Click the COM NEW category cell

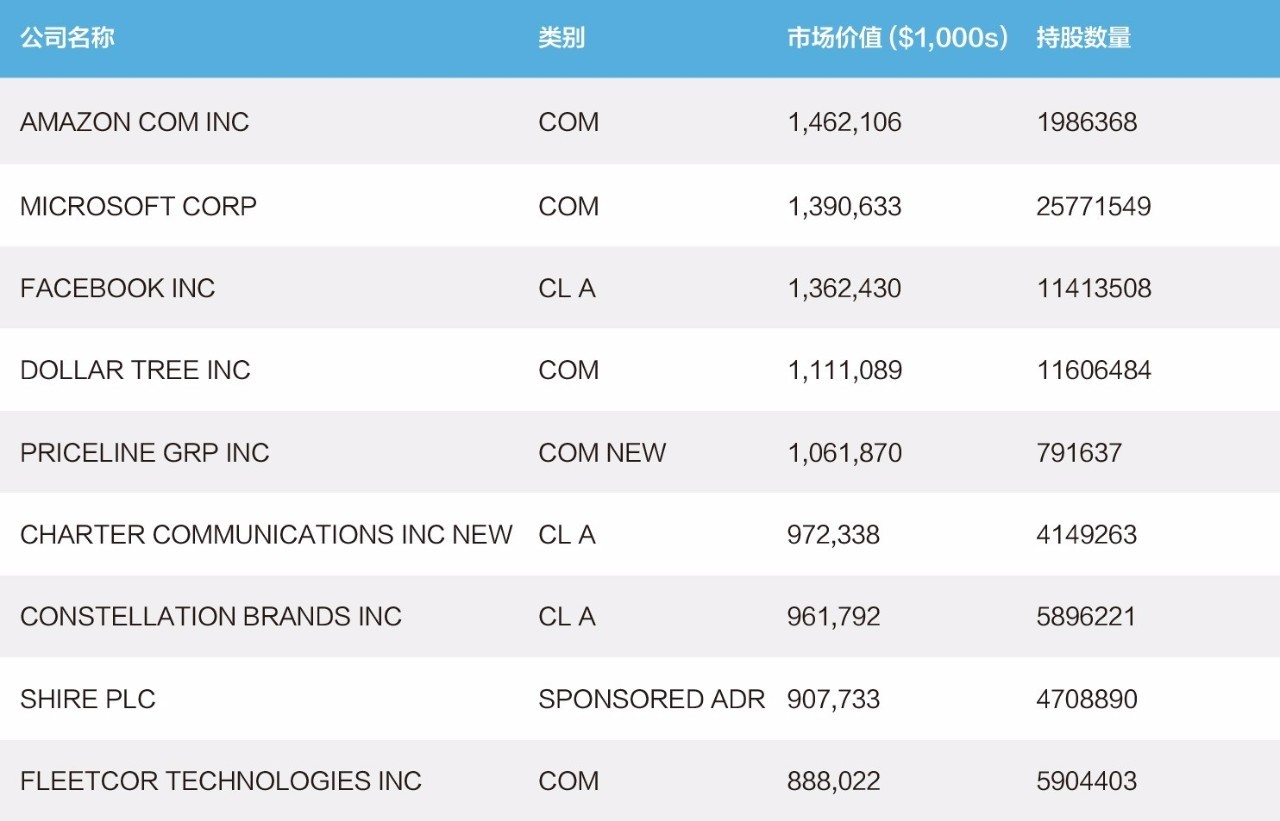602,453
